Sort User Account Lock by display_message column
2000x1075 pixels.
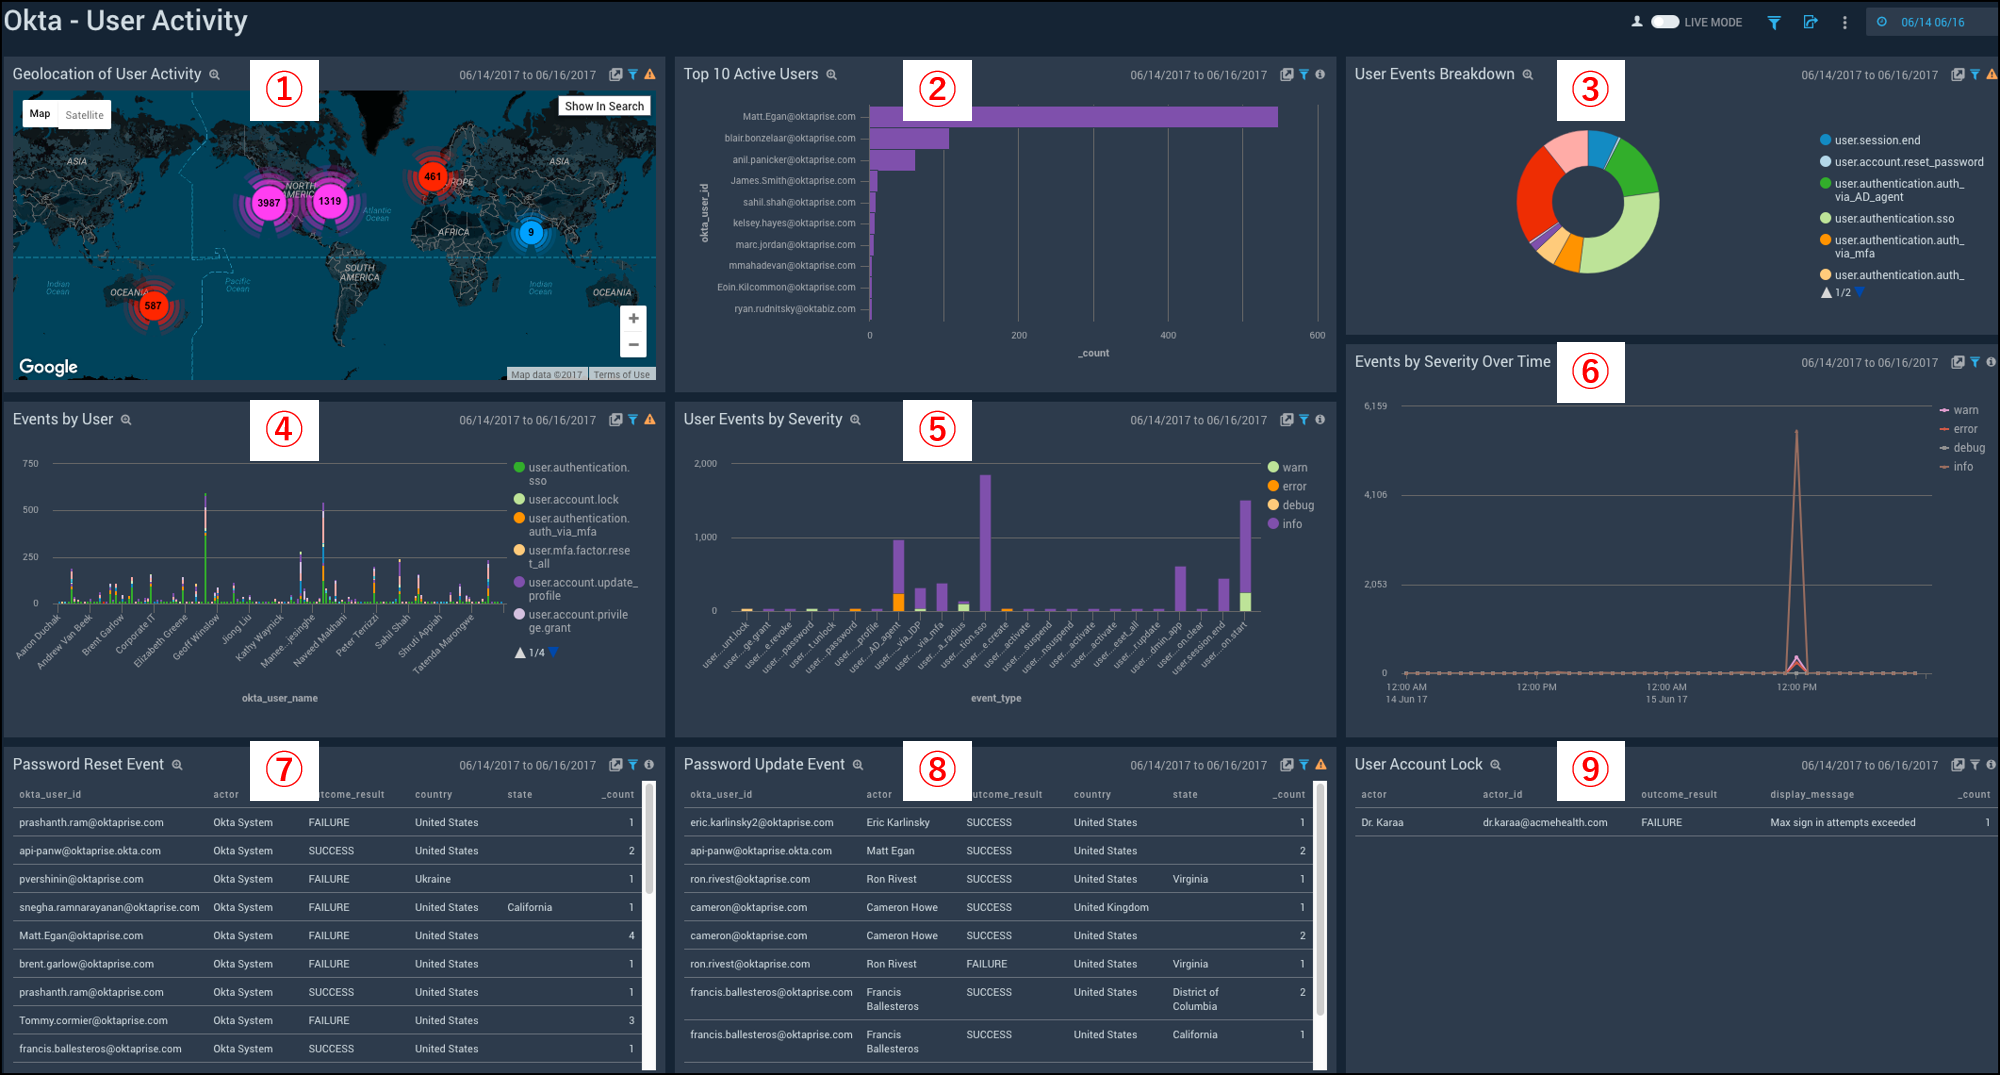coord(1812,795)
